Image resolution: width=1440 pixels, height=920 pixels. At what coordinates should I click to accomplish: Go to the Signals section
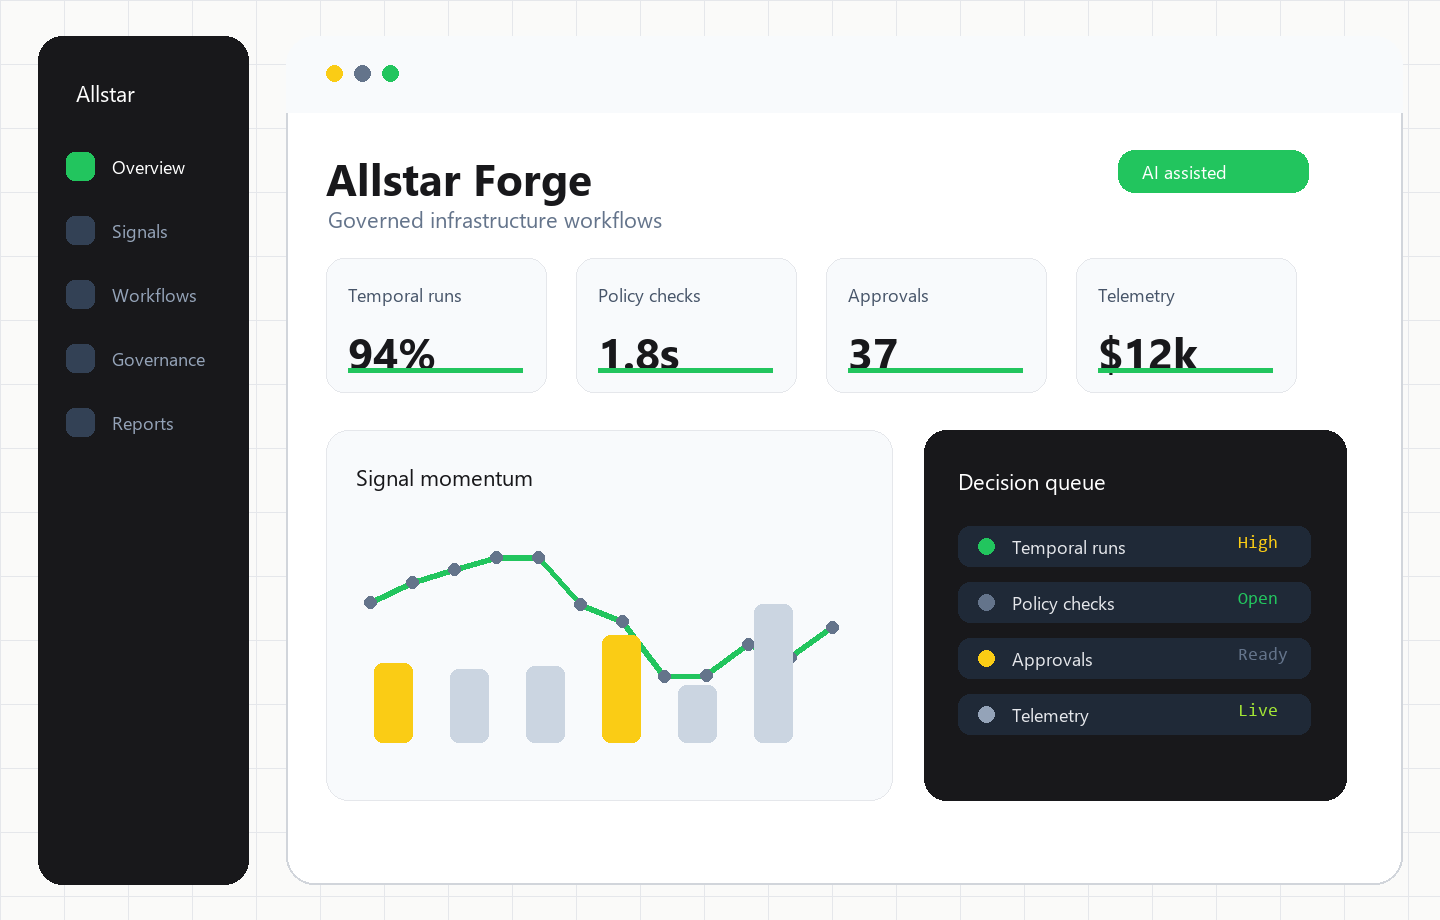(139, 232)
